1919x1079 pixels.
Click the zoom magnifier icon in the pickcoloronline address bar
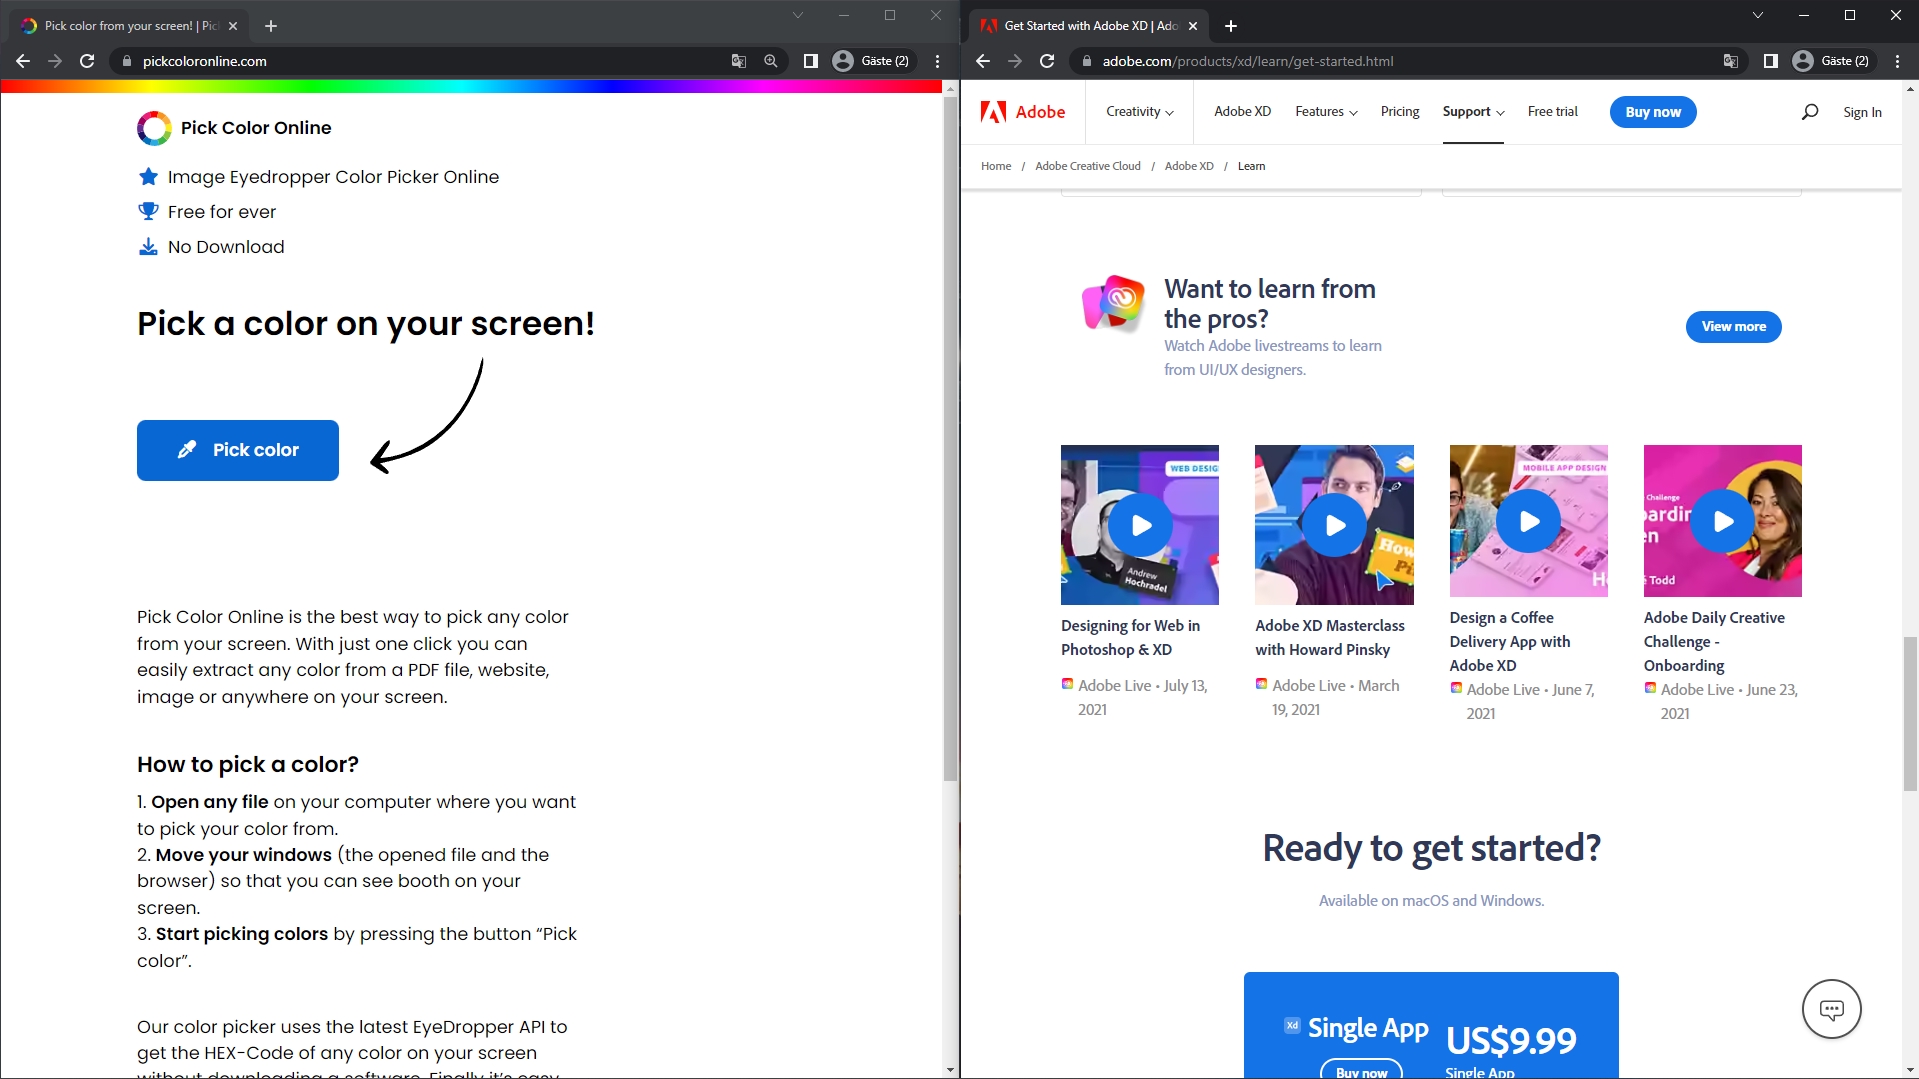[x=771, y=61]
